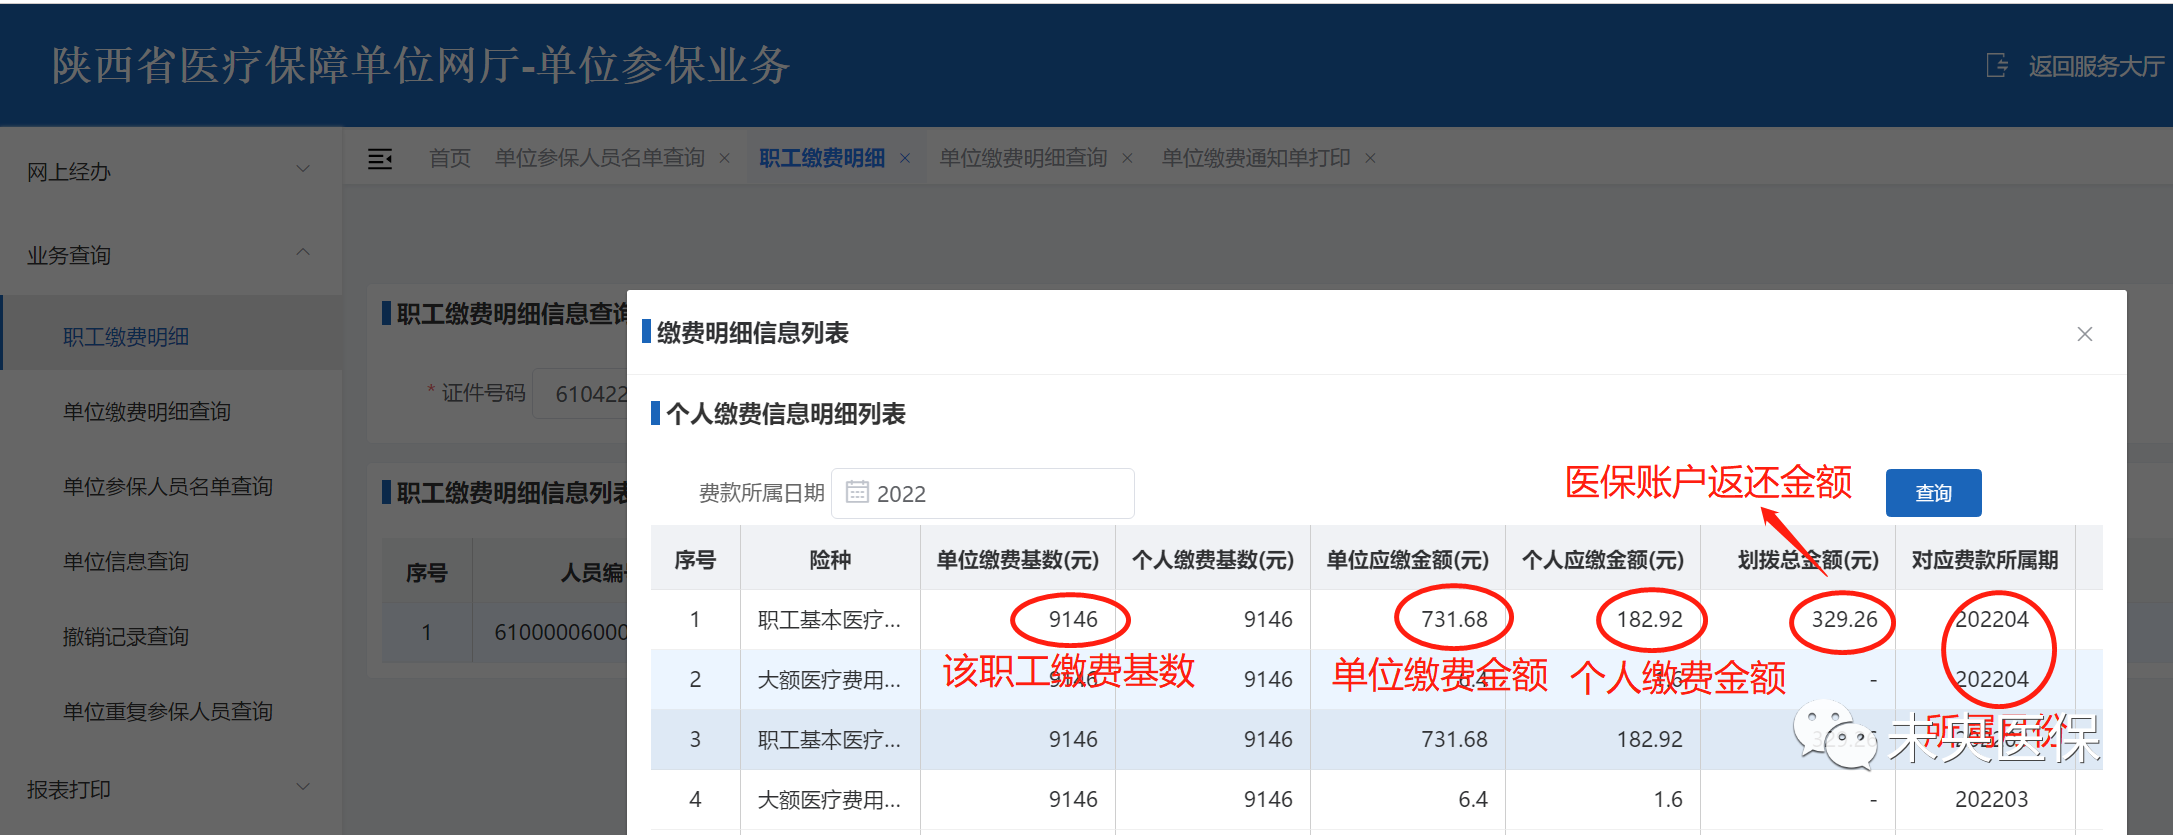Click the 个人缴费信息明细列表 heading
This screenshot has height=835, width=2173.
tap(786, 414)
